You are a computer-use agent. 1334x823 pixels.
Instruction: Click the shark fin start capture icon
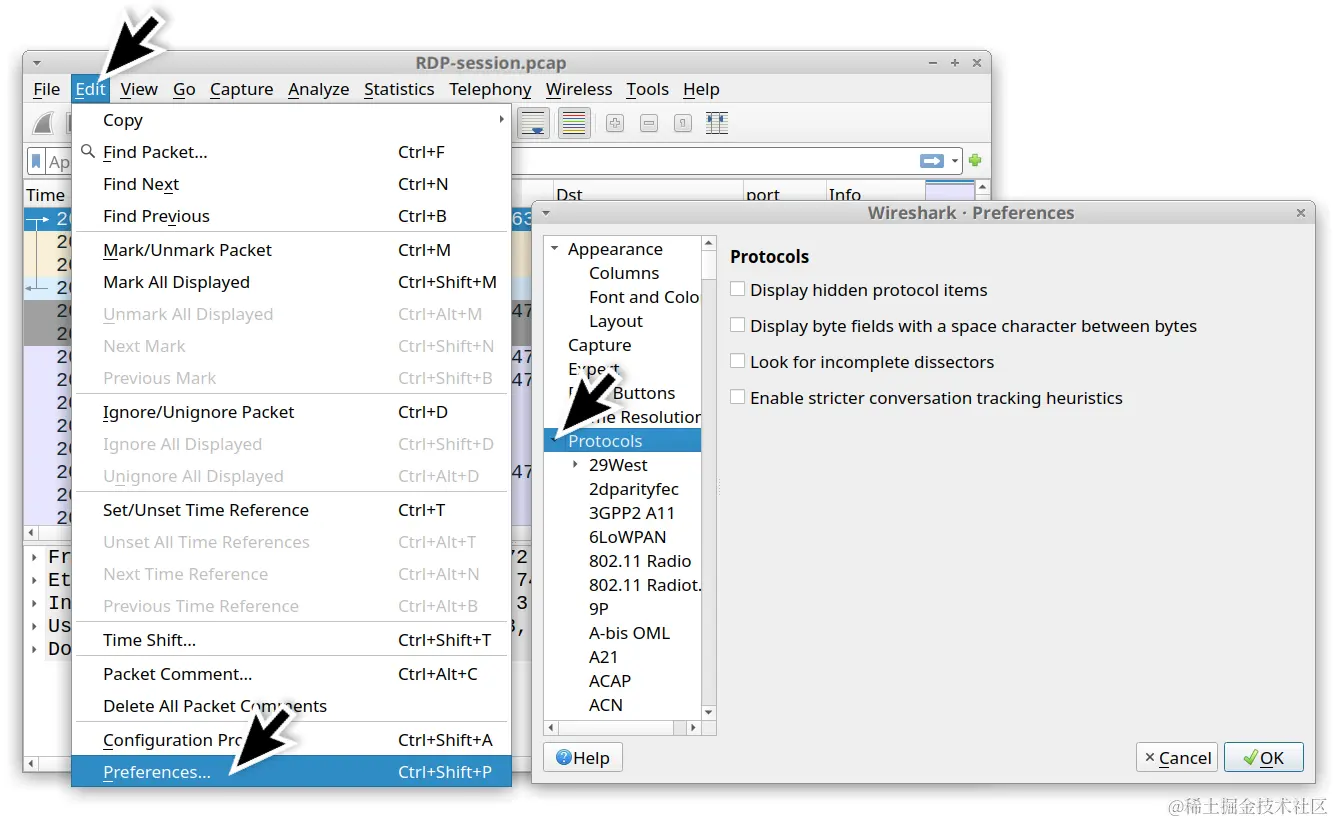pos(44,122)
